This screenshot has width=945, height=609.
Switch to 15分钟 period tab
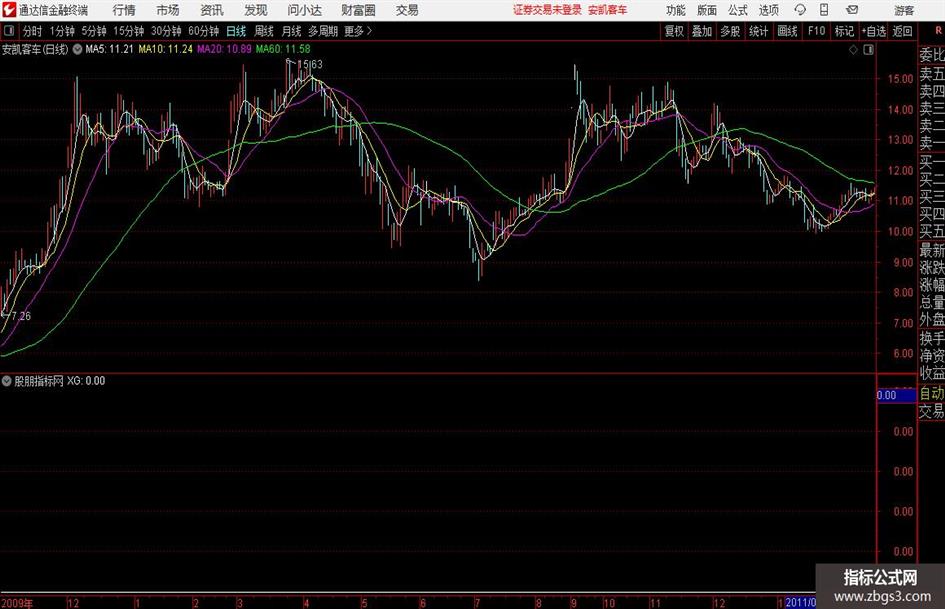pyautogui.click(x=128, y=31)
